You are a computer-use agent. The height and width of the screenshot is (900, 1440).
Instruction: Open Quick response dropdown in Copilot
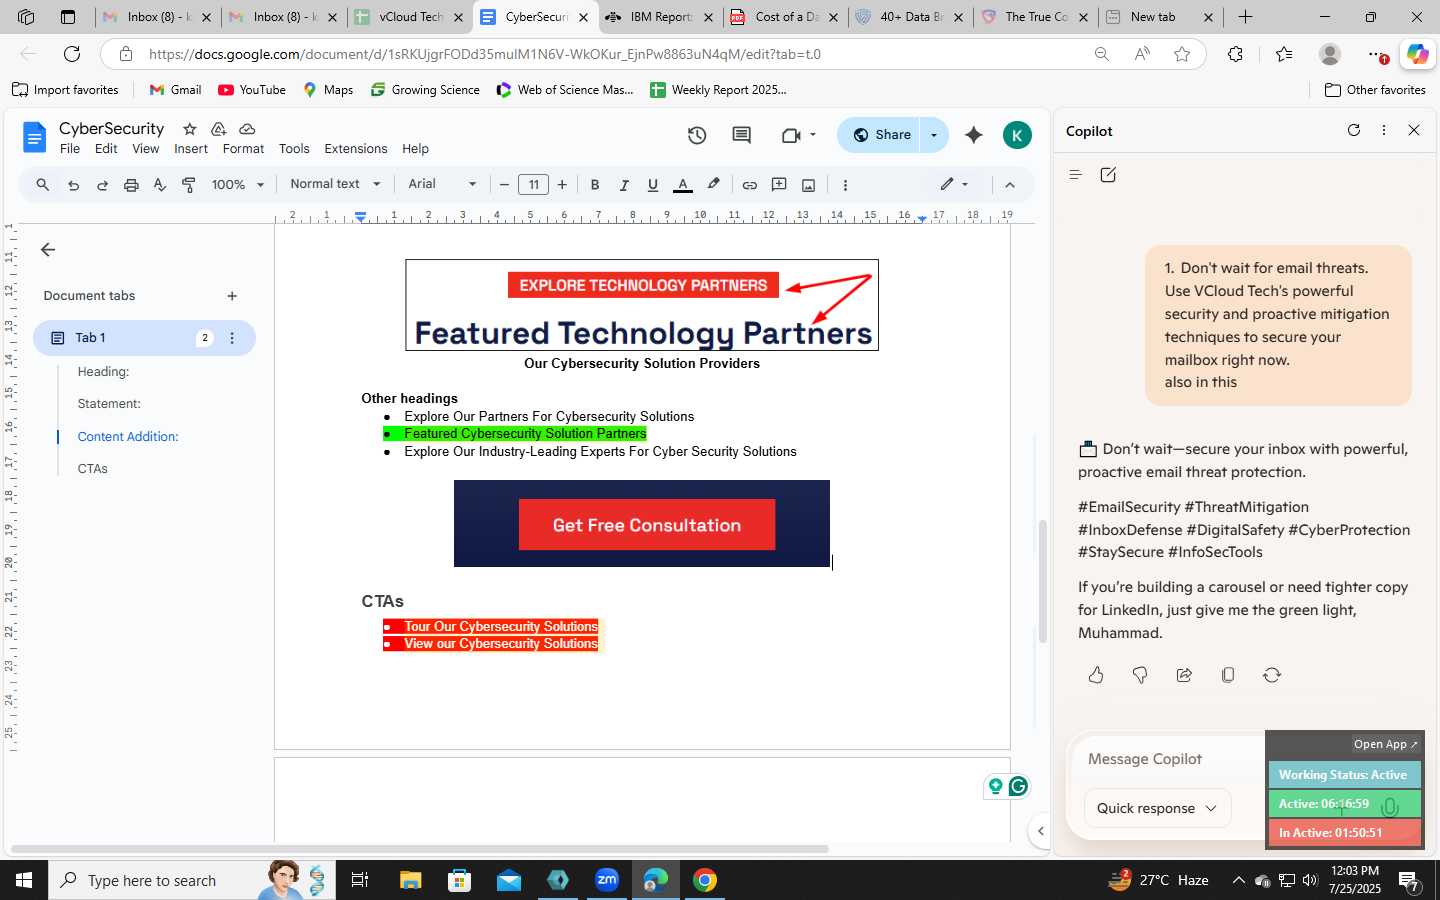1157,808
